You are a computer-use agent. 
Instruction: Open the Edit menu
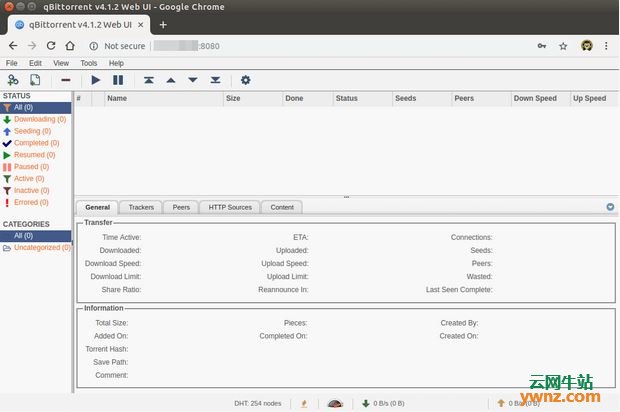(35, 63)
